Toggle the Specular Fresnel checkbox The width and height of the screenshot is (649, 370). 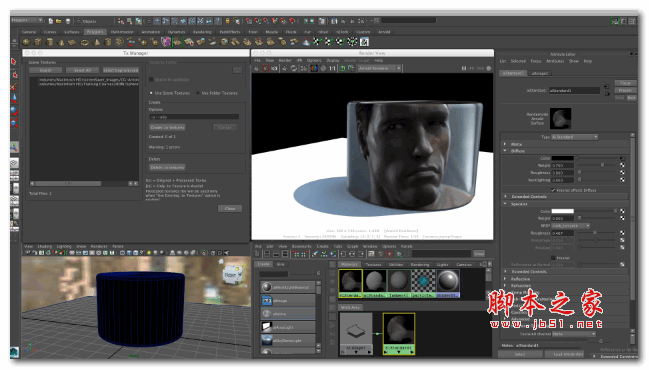coord(553,258)
